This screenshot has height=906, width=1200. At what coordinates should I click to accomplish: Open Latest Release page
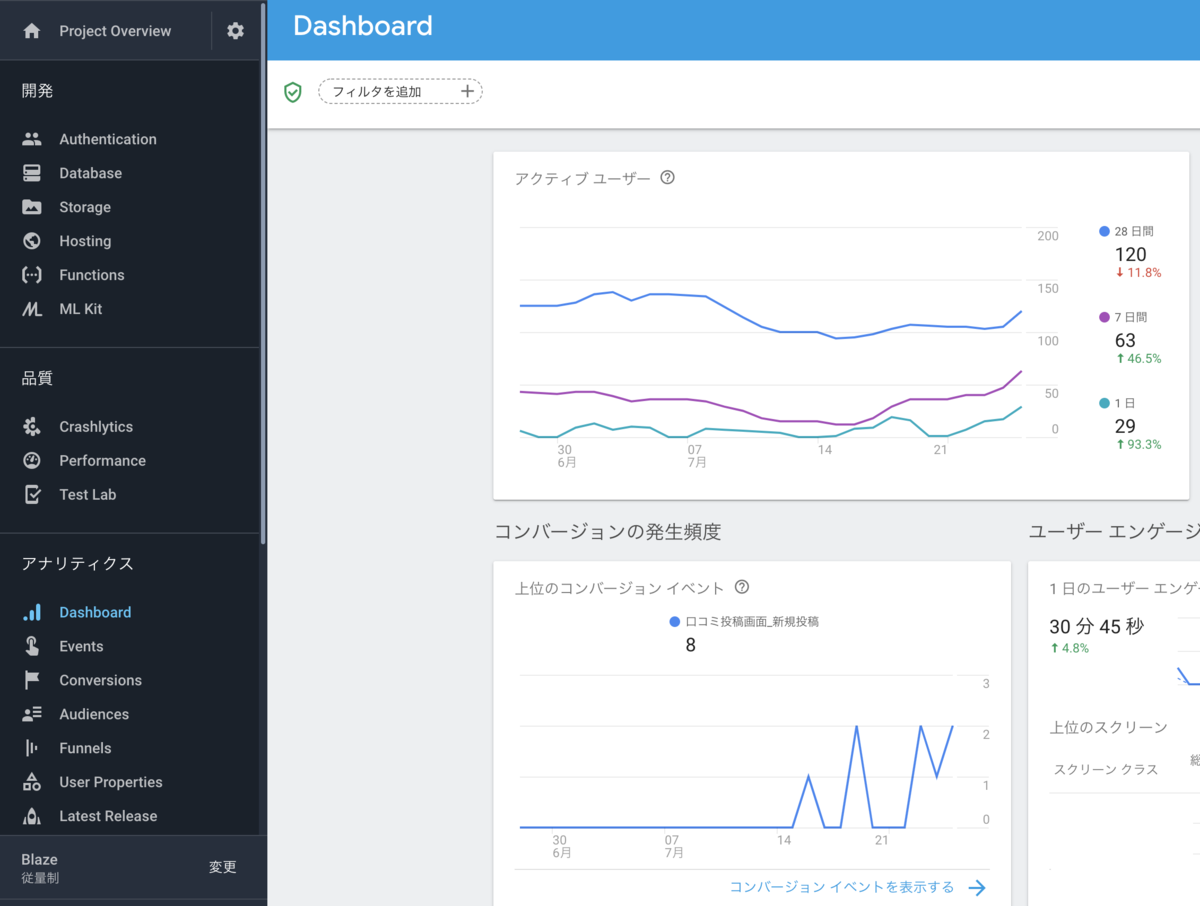tap(108, 816)
